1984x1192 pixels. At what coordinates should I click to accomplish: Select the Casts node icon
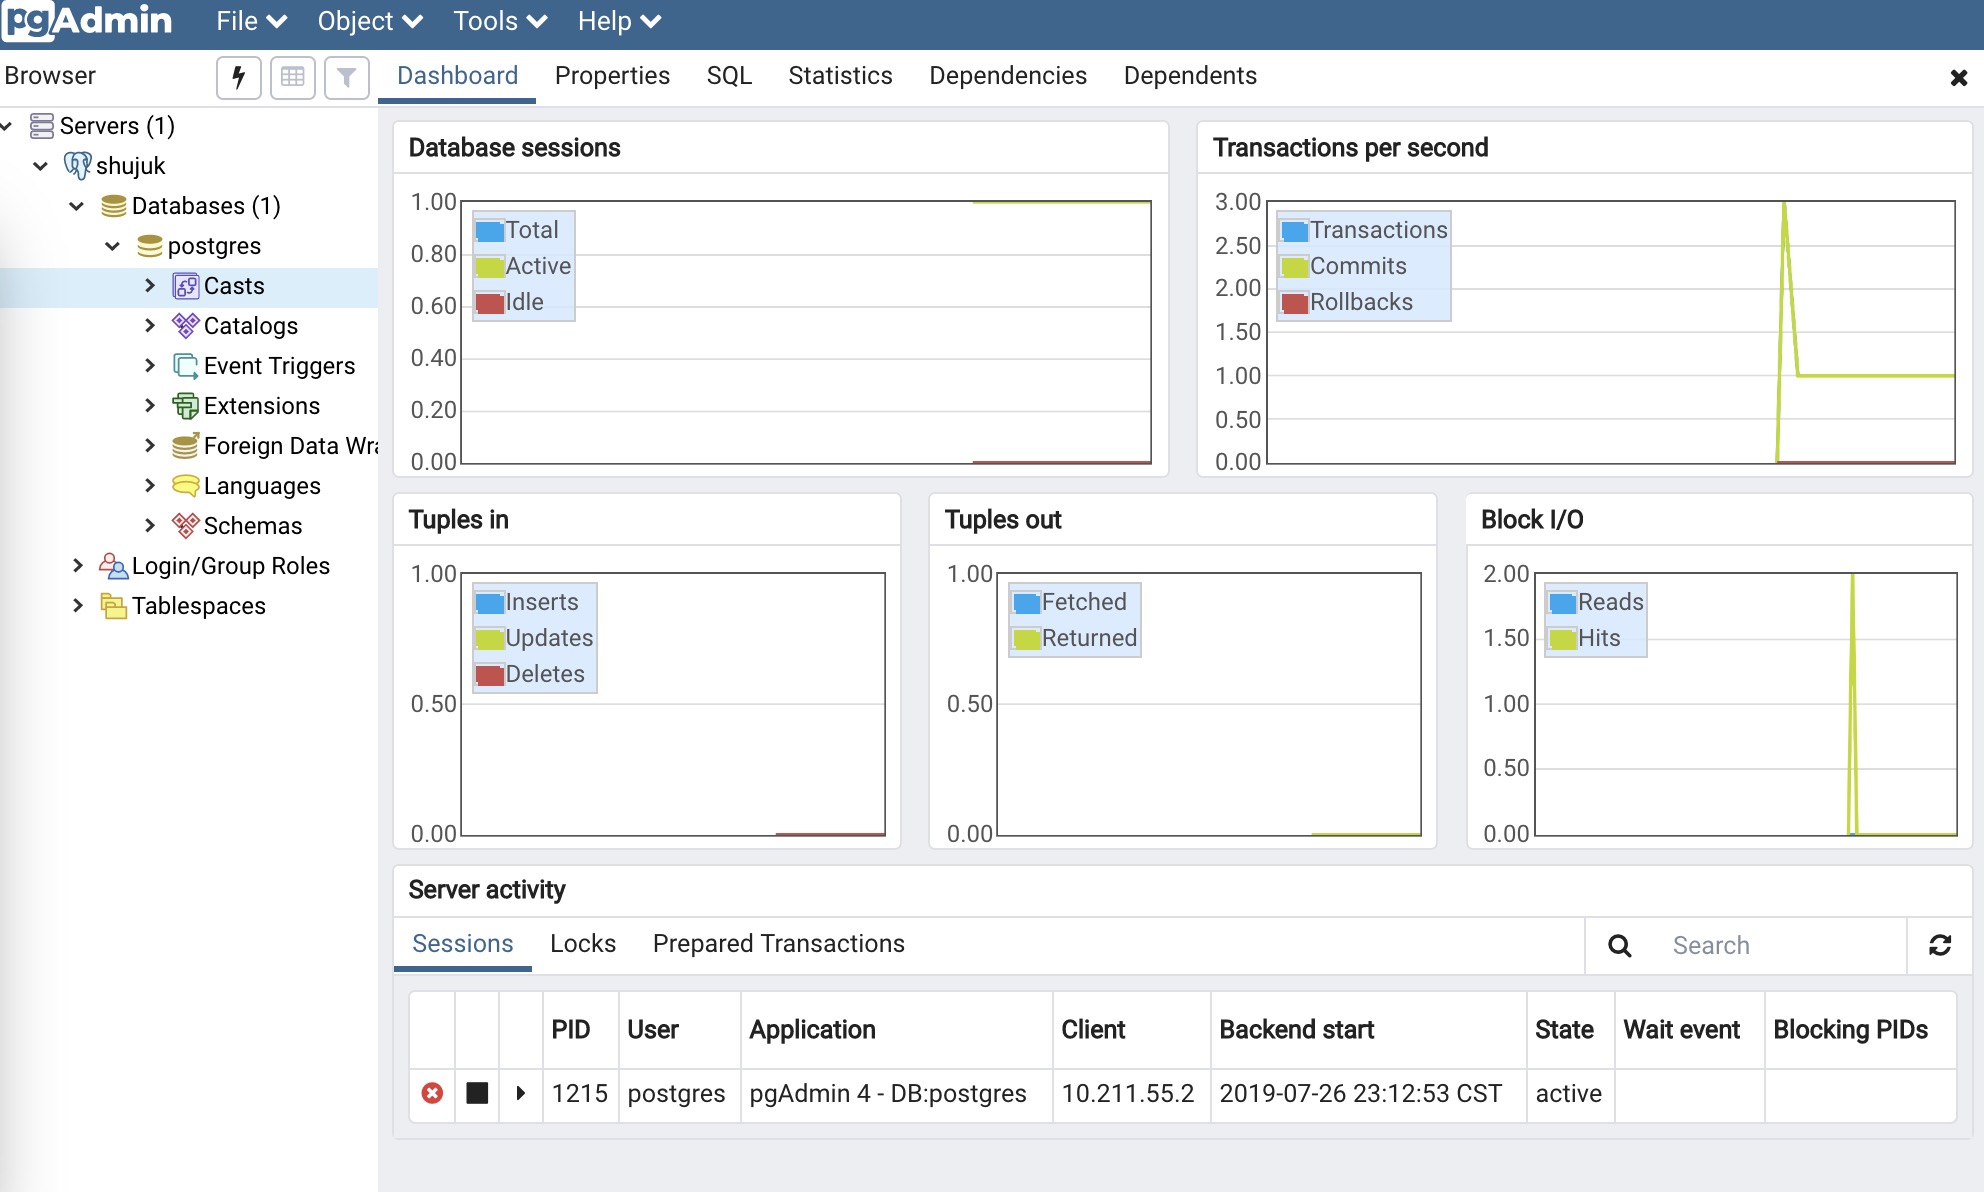[x=186, y=286]
